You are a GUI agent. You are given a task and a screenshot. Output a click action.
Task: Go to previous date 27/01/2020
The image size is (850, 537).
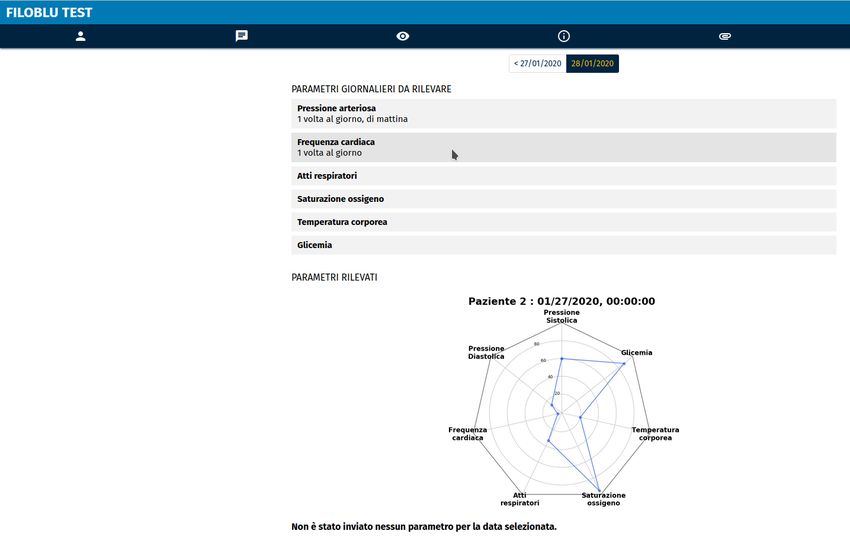click(x=537, y=63)
